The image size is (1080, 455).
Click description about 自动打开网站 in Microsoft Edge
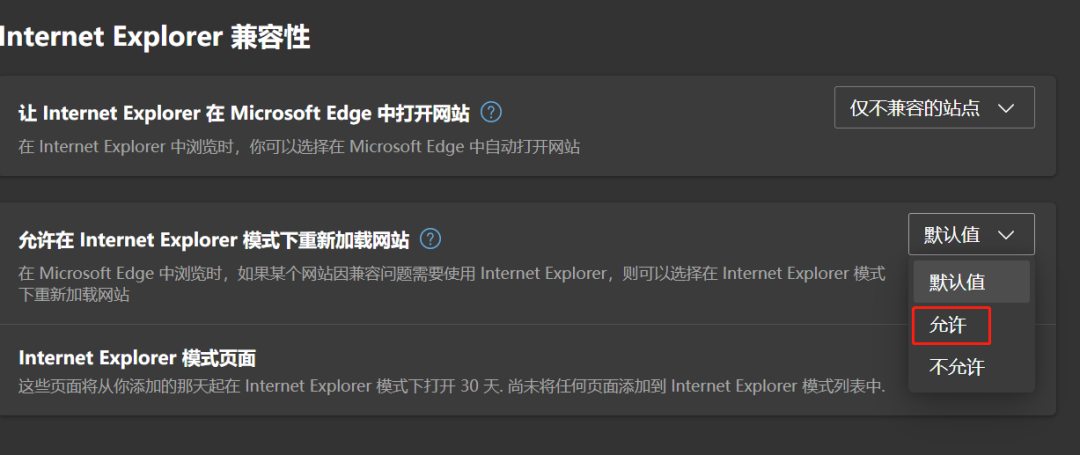(x=299, y=147)
